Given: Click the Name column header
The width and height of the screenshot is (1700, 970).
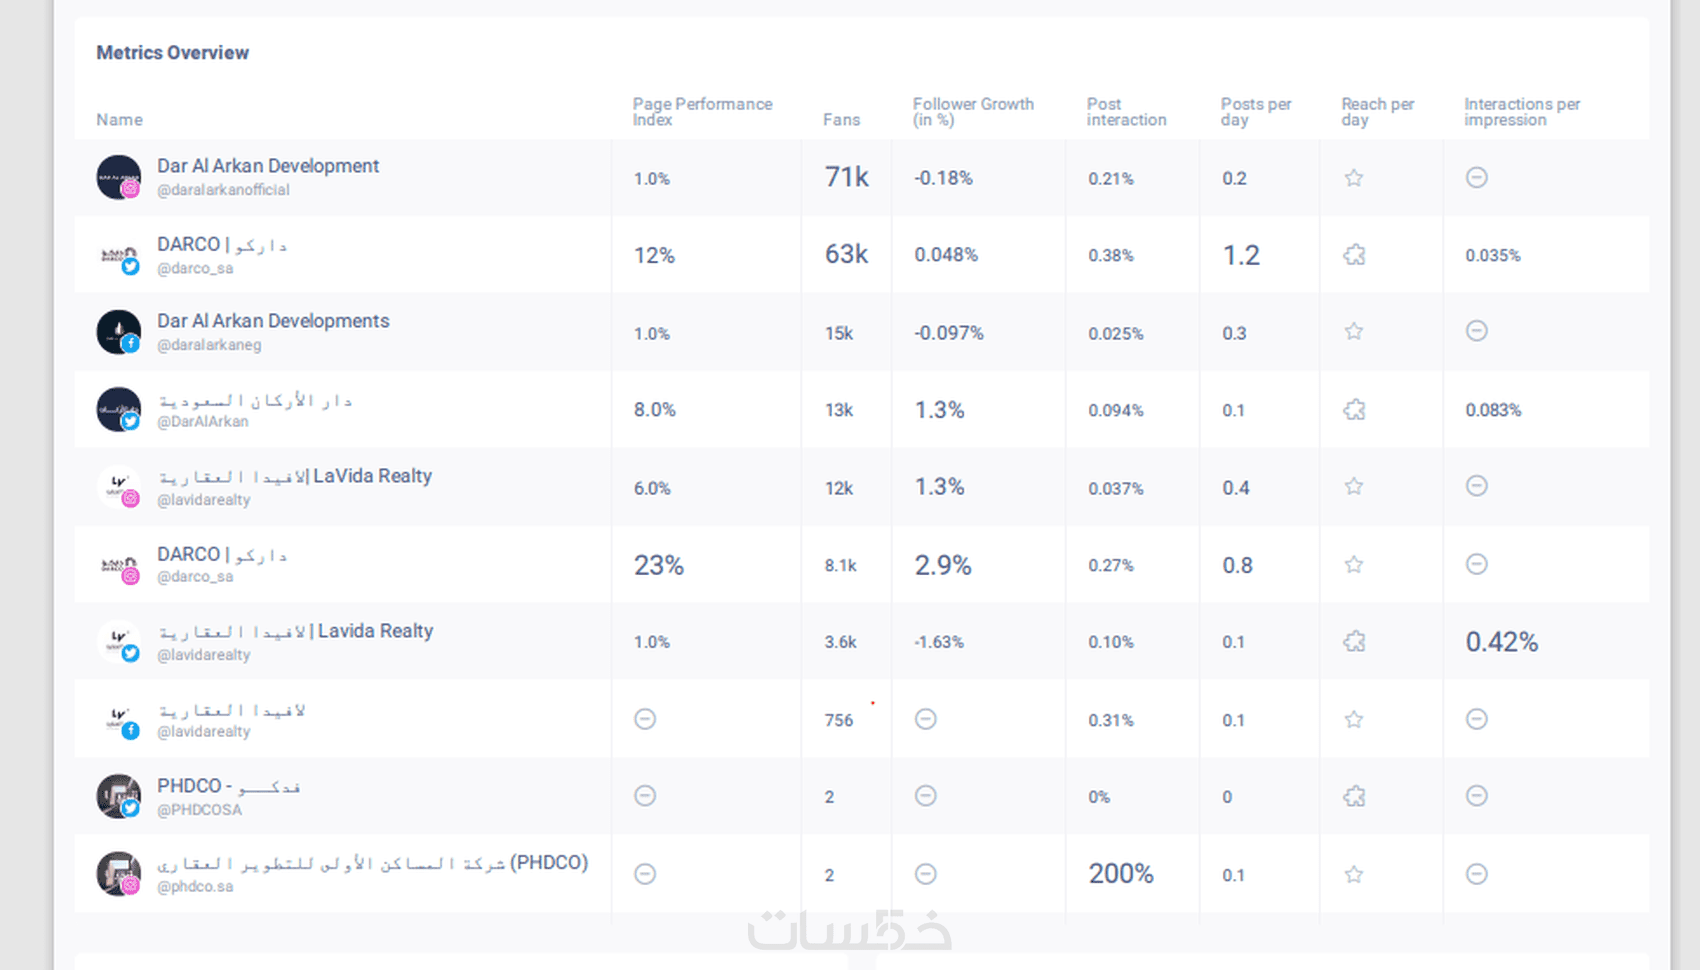Looking at the screenshot, I should click(119, 120).
